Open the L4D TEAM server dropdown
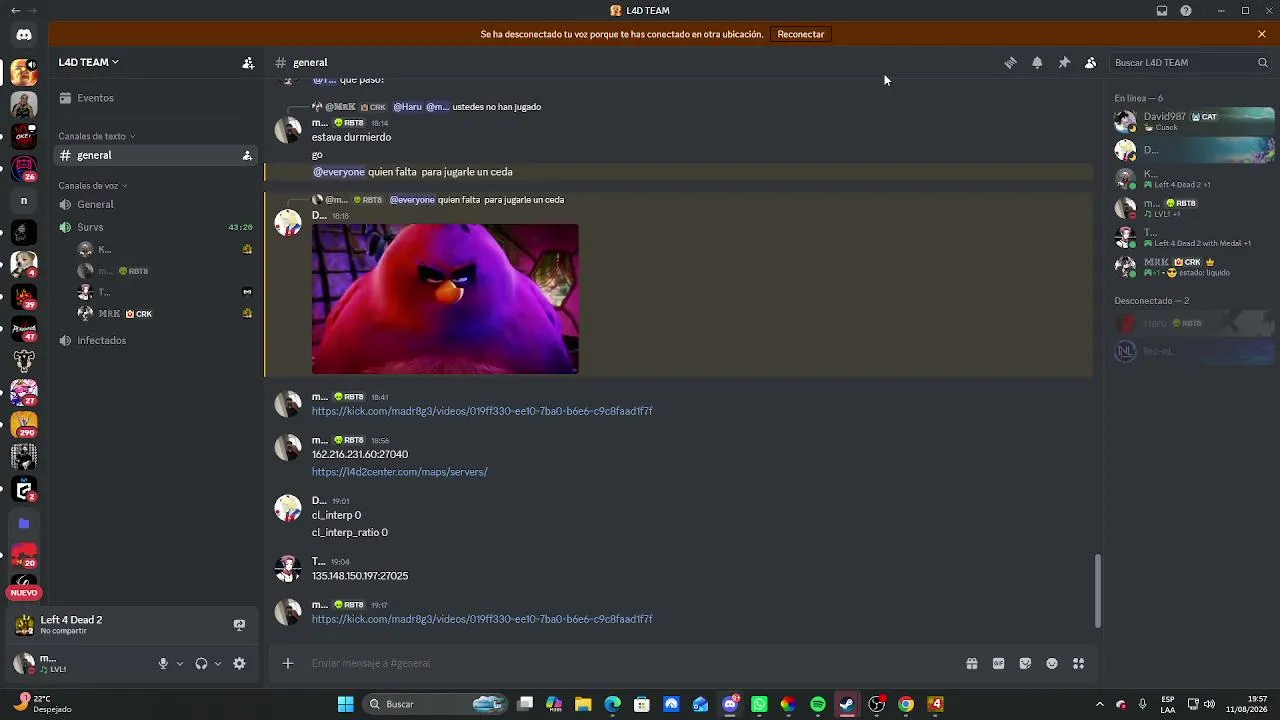The height and width of the screenshot is (720, 1280). pos(89,62)
